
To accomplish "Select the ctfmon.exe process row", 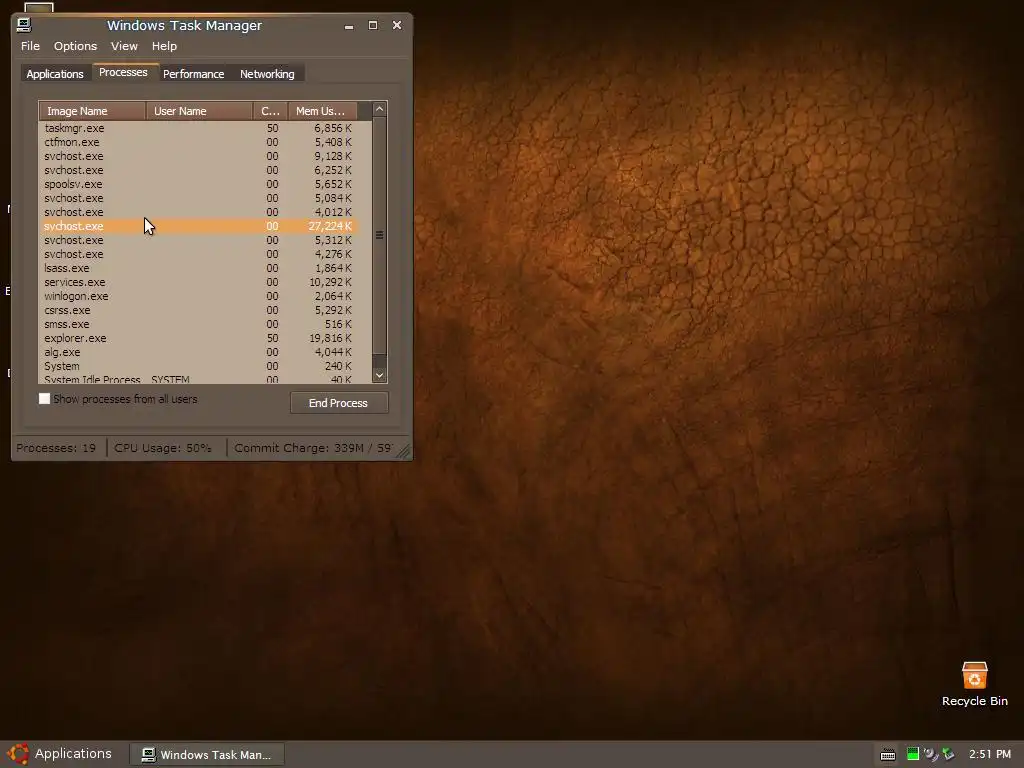I will [198, 142].
